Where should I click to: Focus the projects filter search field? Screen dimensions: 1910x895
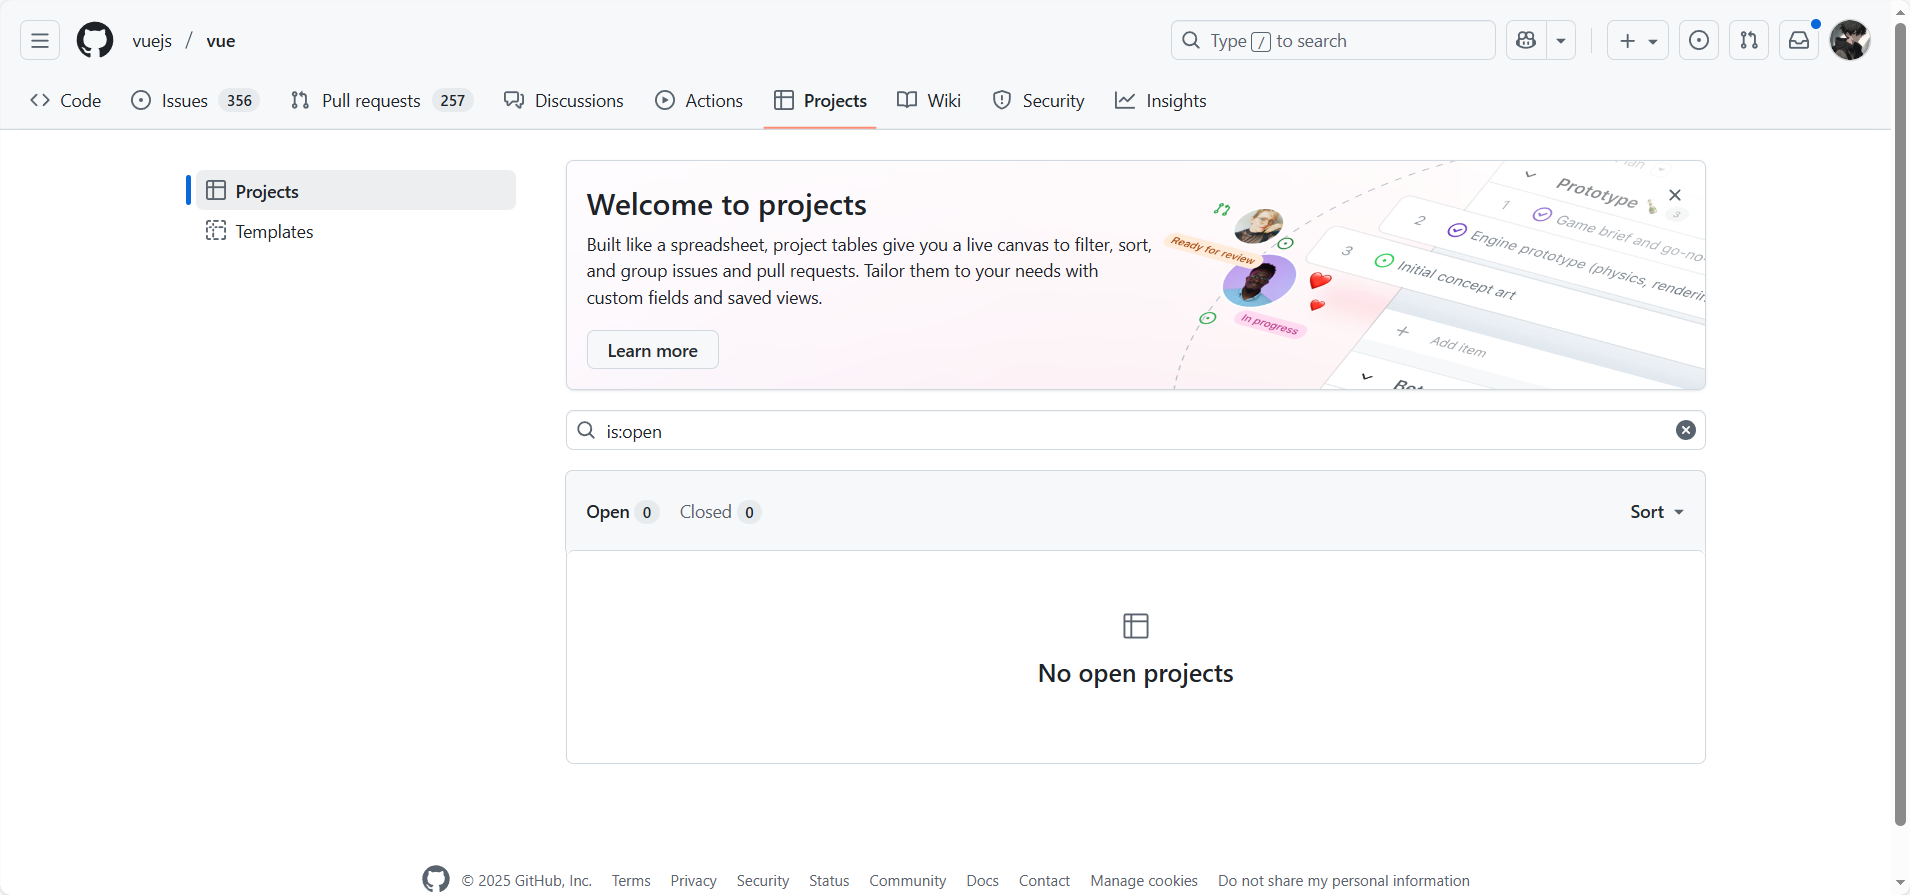tap(1130, 431)
